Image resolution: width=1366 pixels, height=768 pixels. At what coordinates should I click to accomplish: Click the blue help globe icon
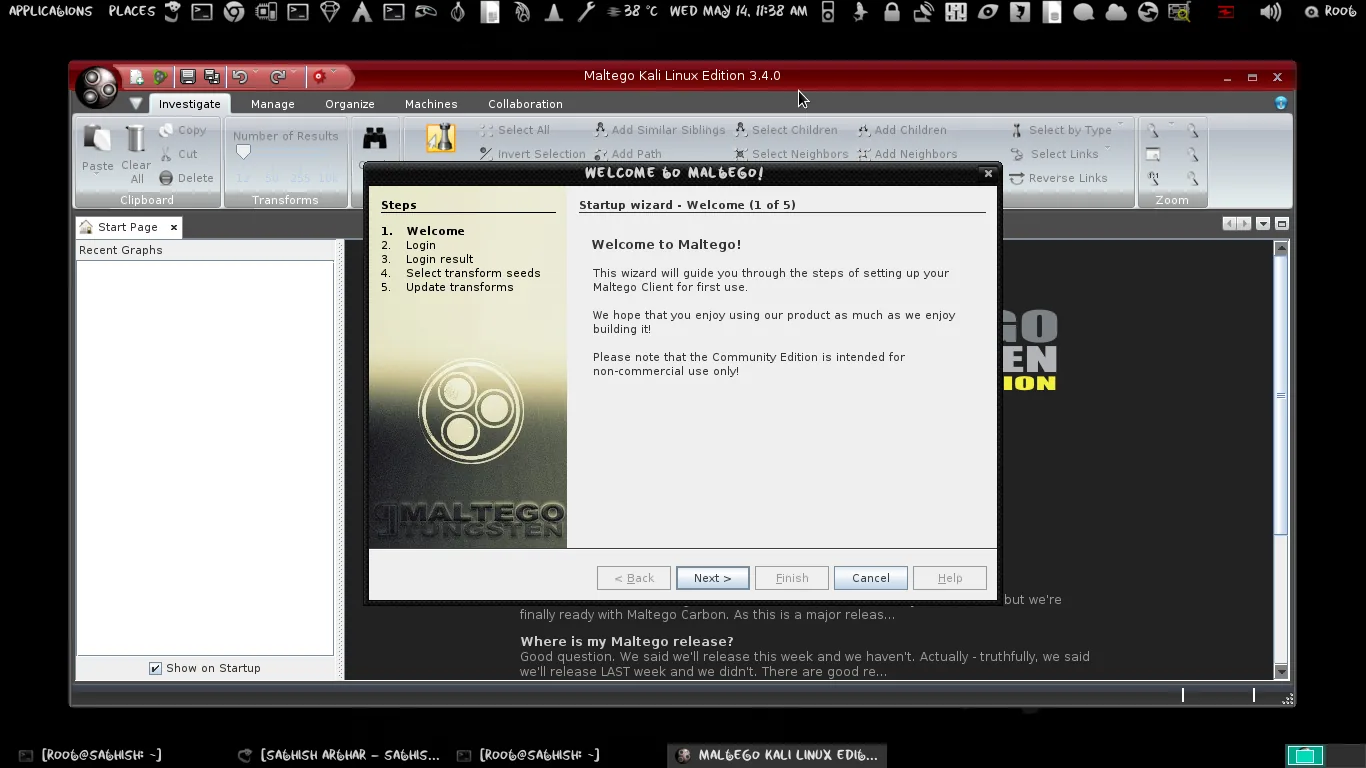click(x=1281, y=103)
